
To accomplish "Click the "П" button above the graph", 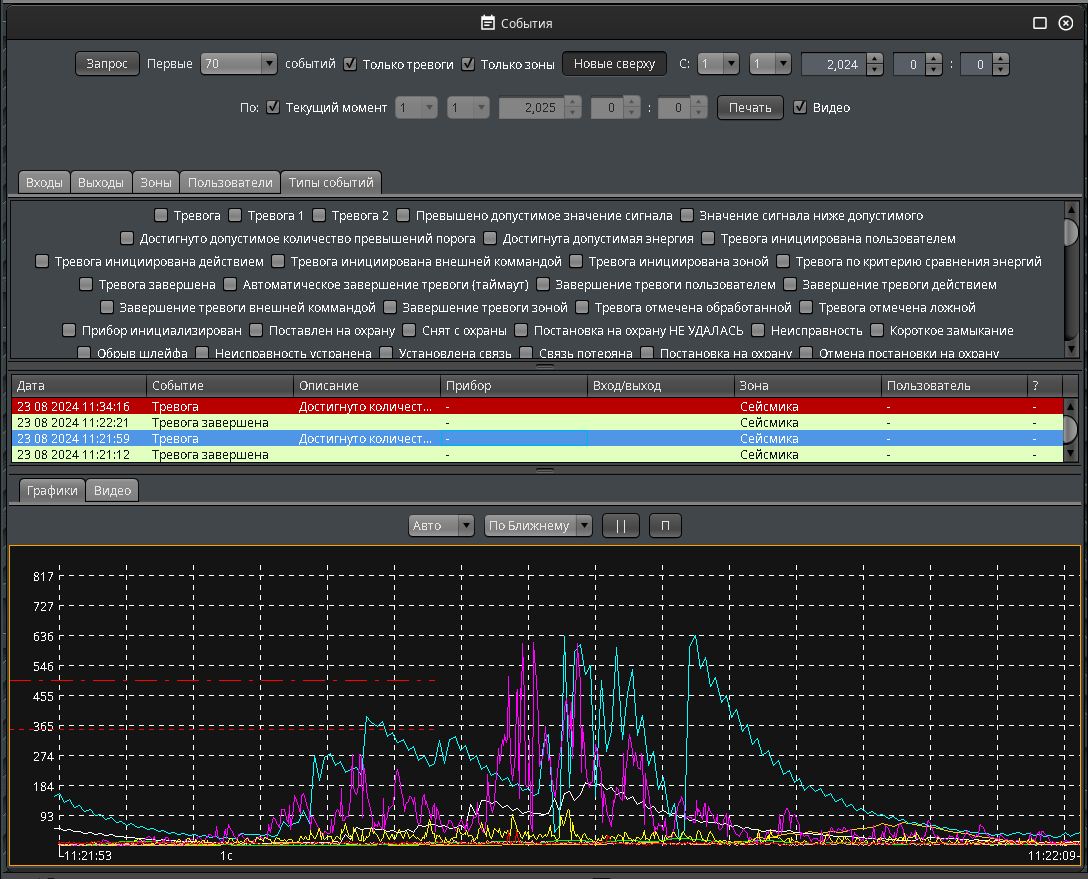I will [x=665, y=526].
